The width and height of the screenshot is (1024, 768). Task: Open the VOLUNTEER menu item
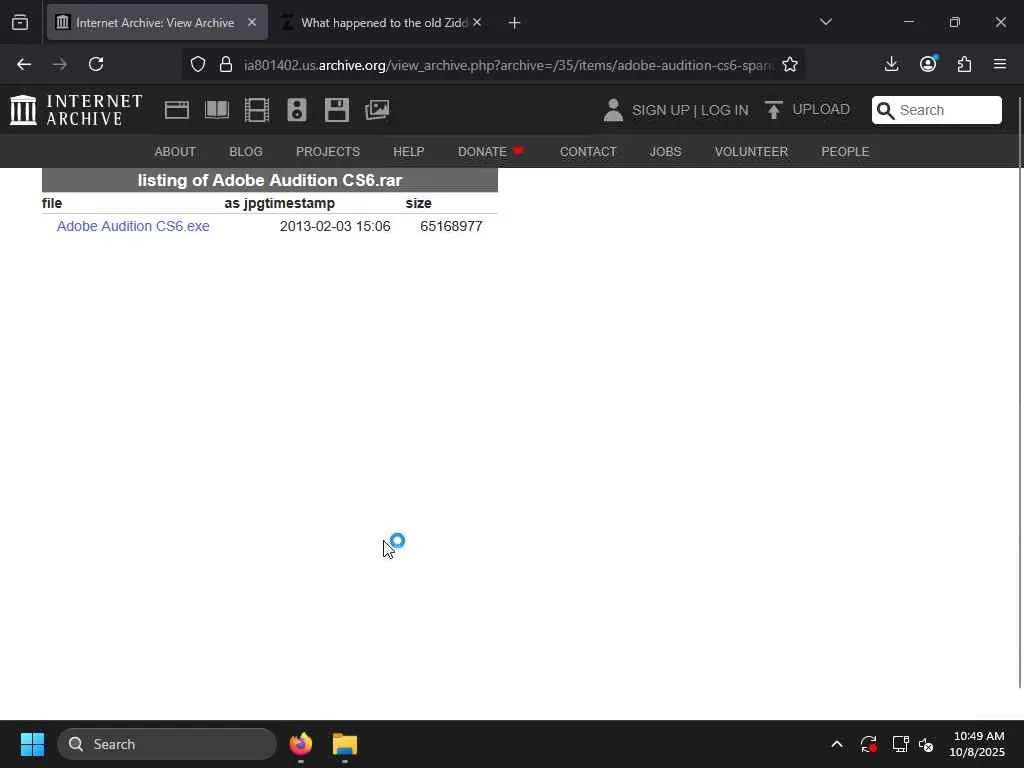[751, 152]
